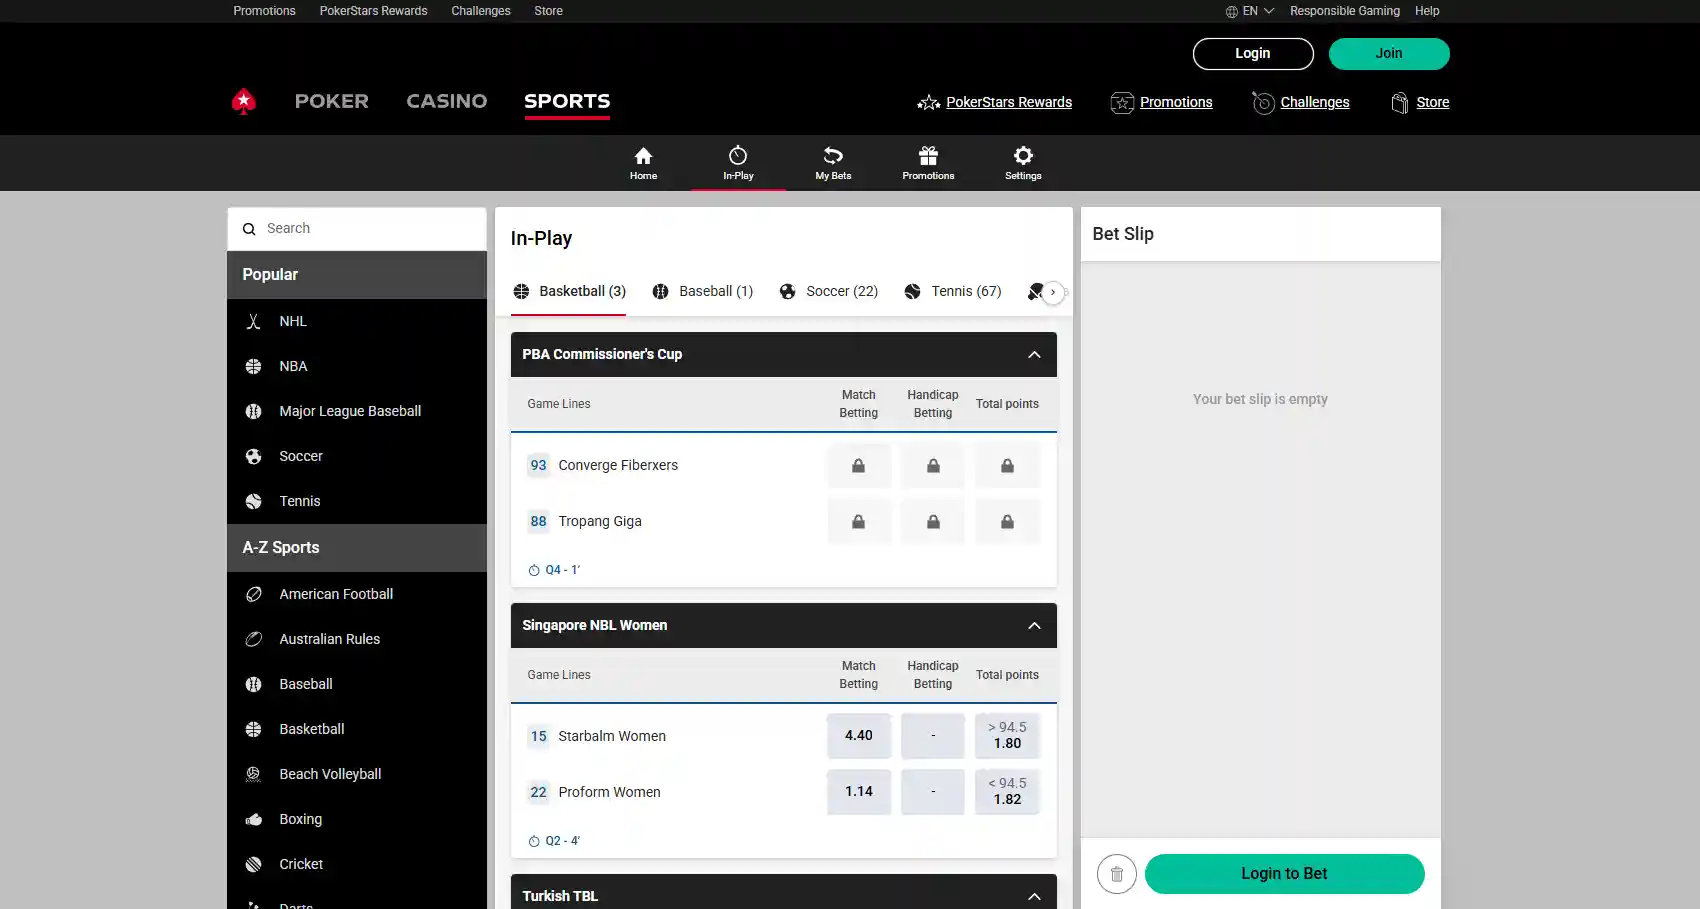Select under 94.5 total points at 1.82

(x=1007, y=792)
